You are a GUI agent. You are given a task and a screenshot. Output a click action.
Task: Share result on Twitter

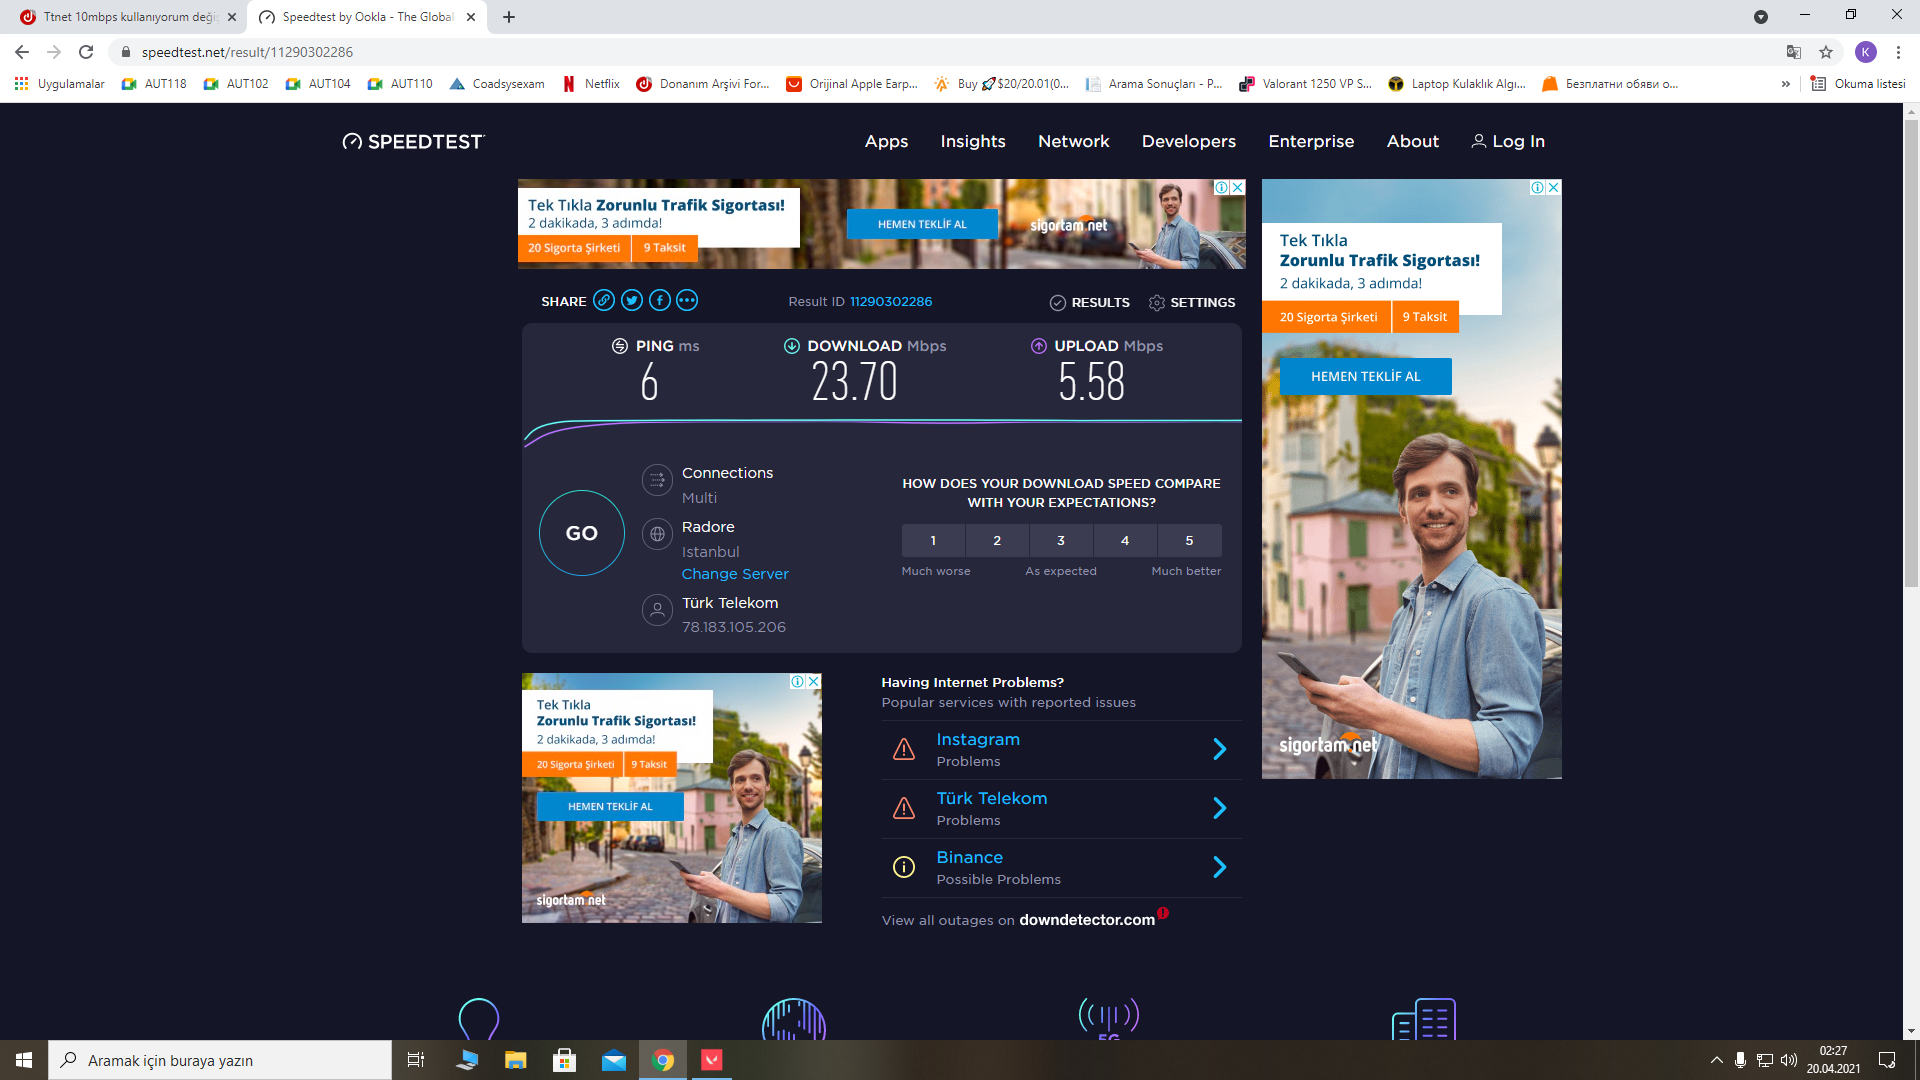632,300
